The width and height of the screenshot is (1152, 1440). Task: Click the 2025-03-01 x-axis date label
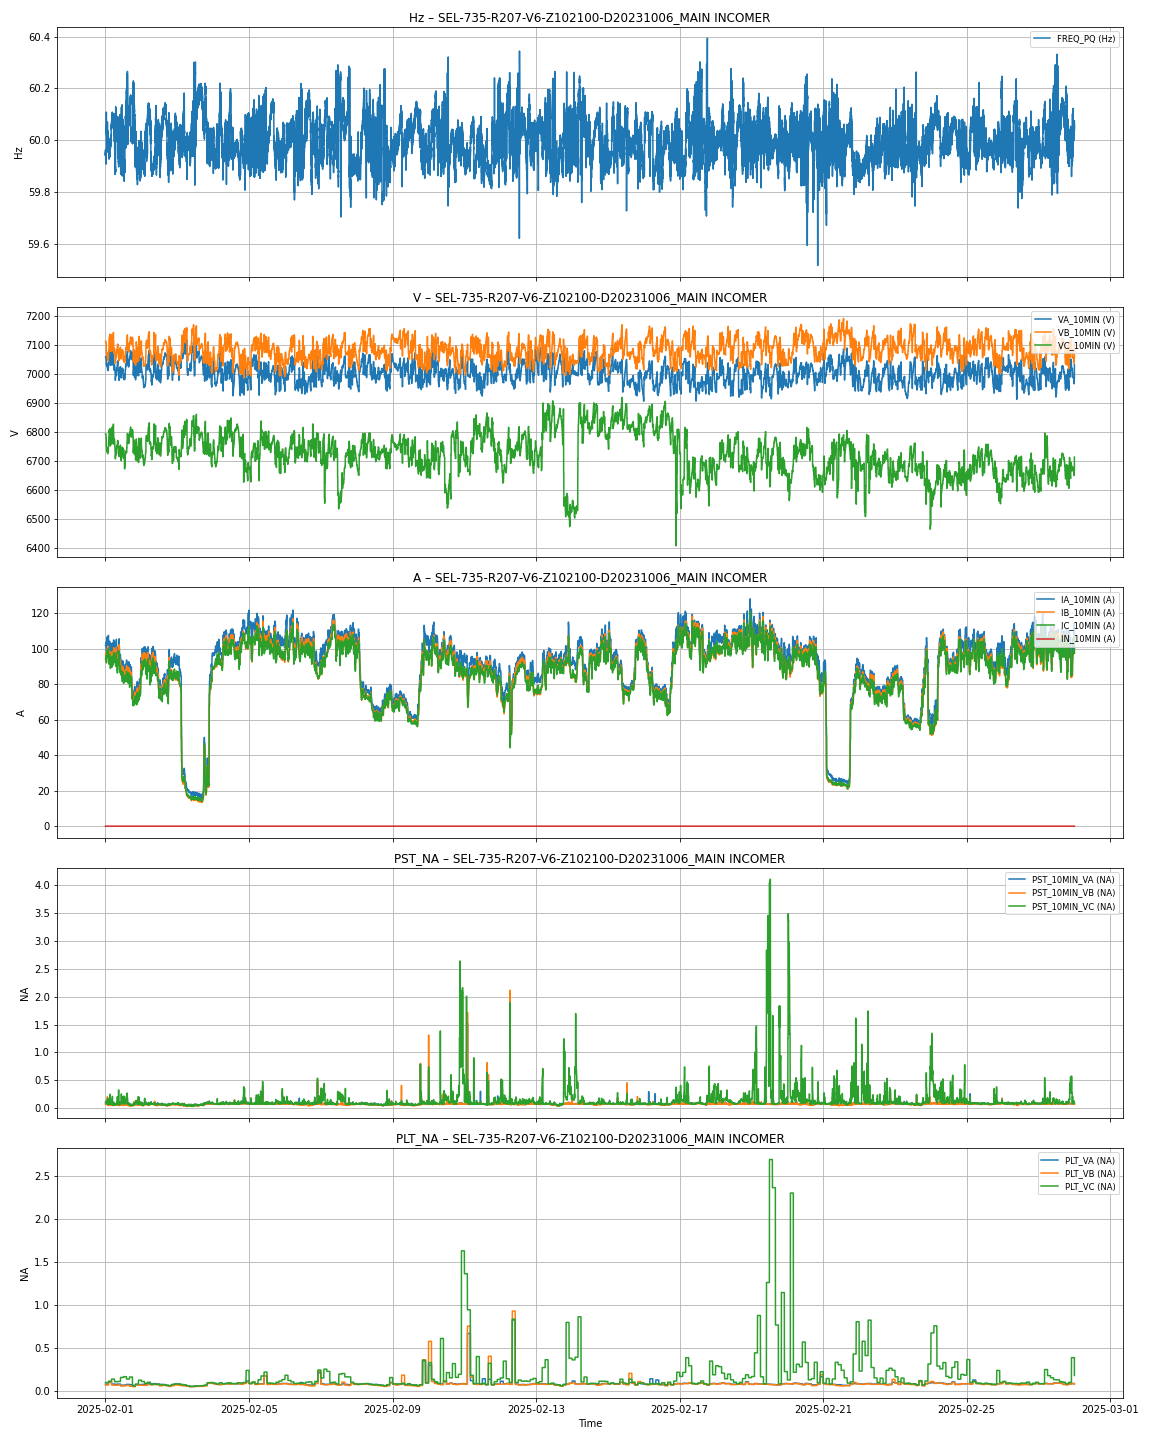(1110, 1409)
